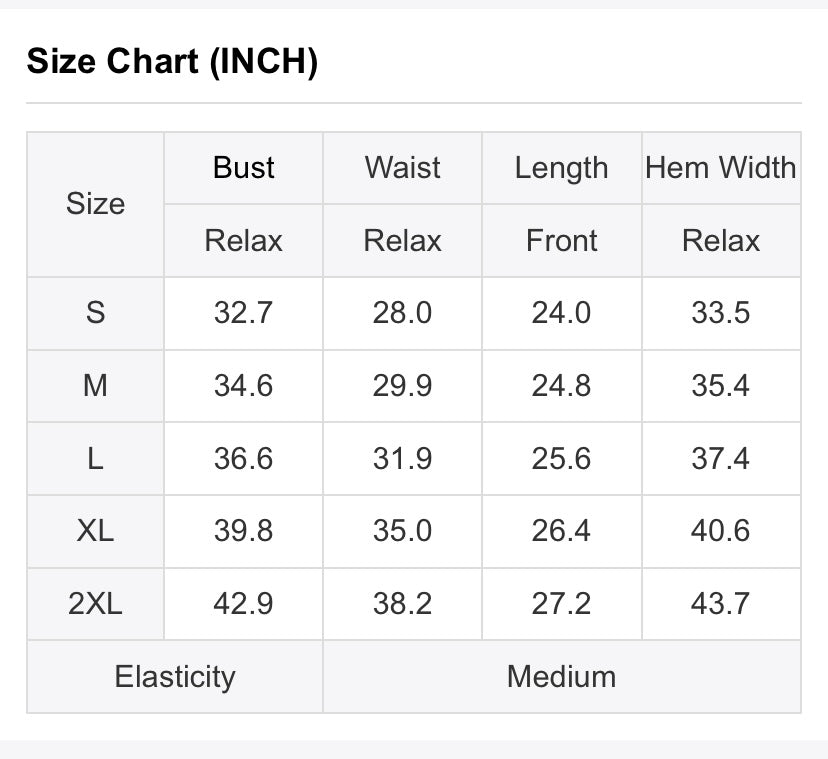Viewport: 828px width, 759px height.
Task: Click waist value 38.2 for 2XL
Action: (x=402, y=604)
